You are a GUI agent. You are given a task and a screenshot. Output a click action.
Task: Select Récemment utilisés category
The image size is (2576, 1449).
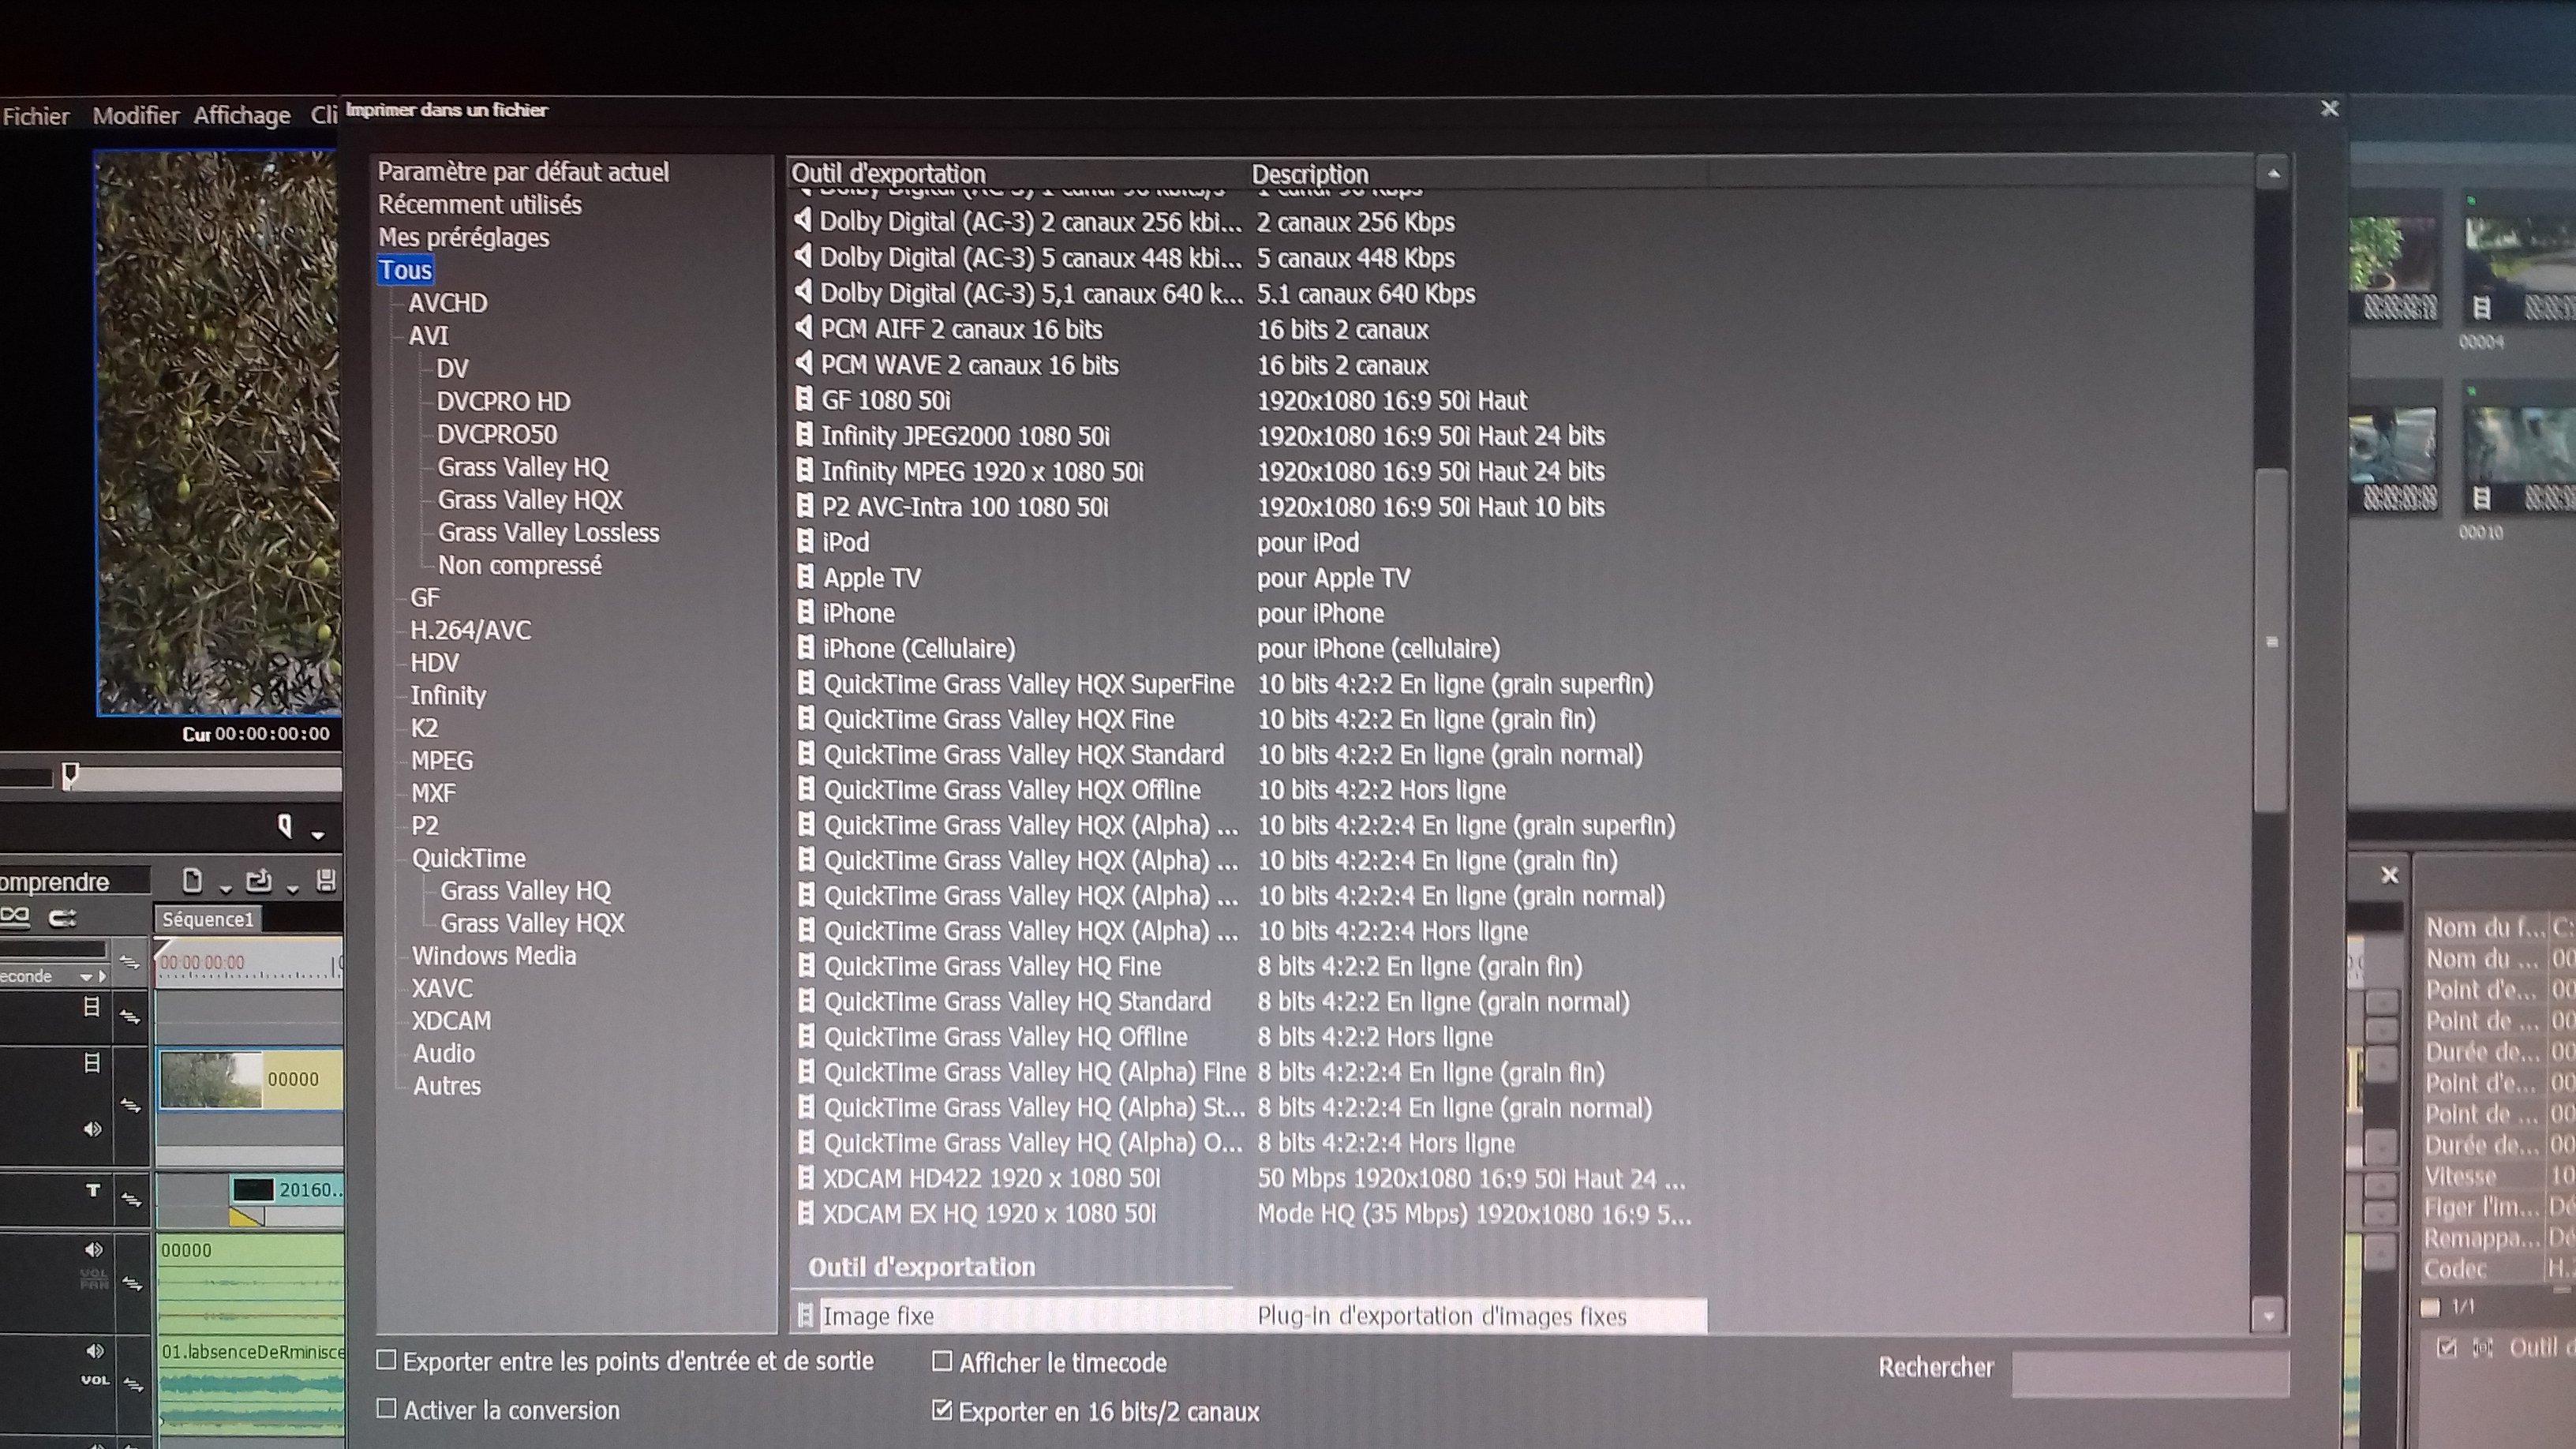pos(479,205)
